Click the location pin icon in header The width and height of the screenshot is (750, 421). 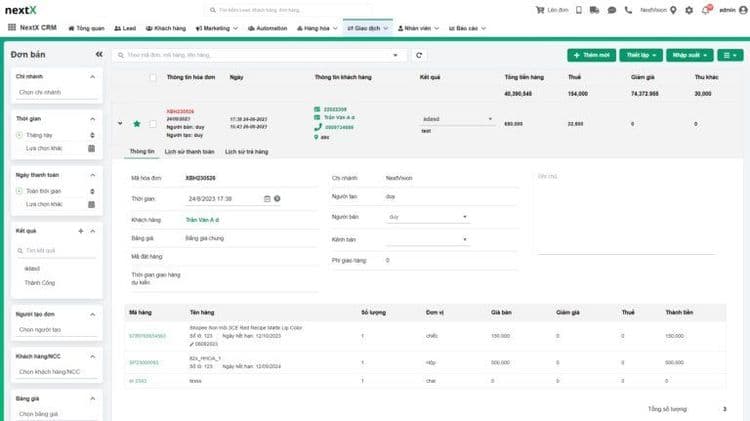click(673, 10)
